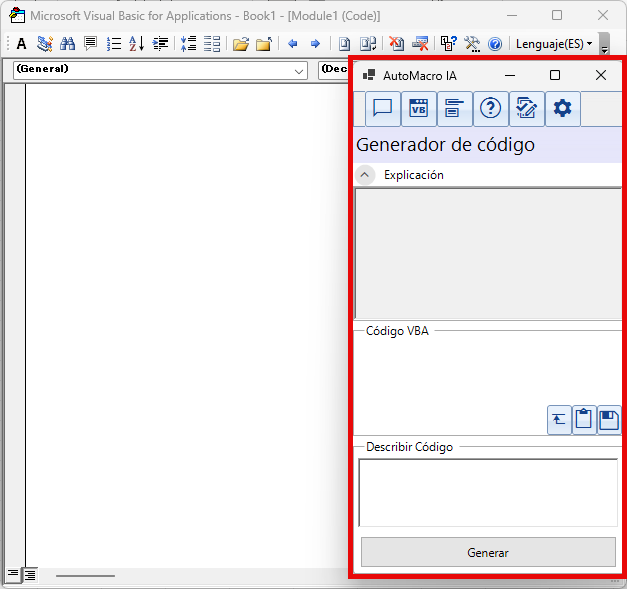This screenshot has height=589, width=627.
Task: Open the text lines explain tab
Action: (455, 109)
